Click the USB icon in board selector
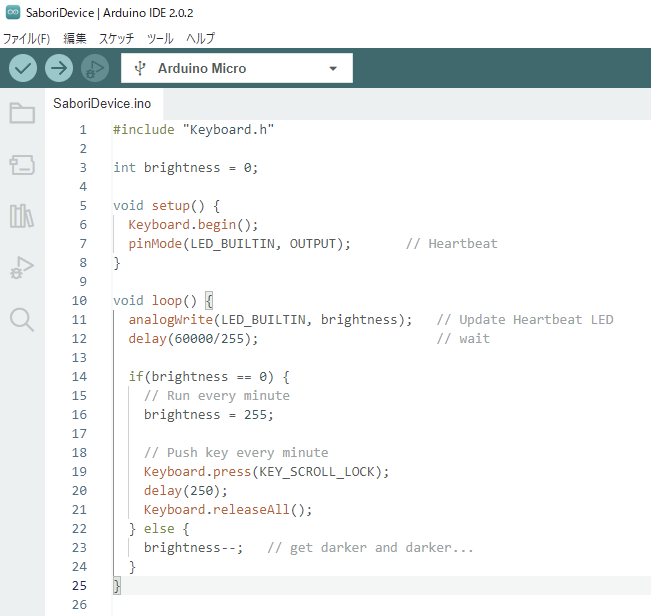The image size is (651, 616). tap(140, 68)
